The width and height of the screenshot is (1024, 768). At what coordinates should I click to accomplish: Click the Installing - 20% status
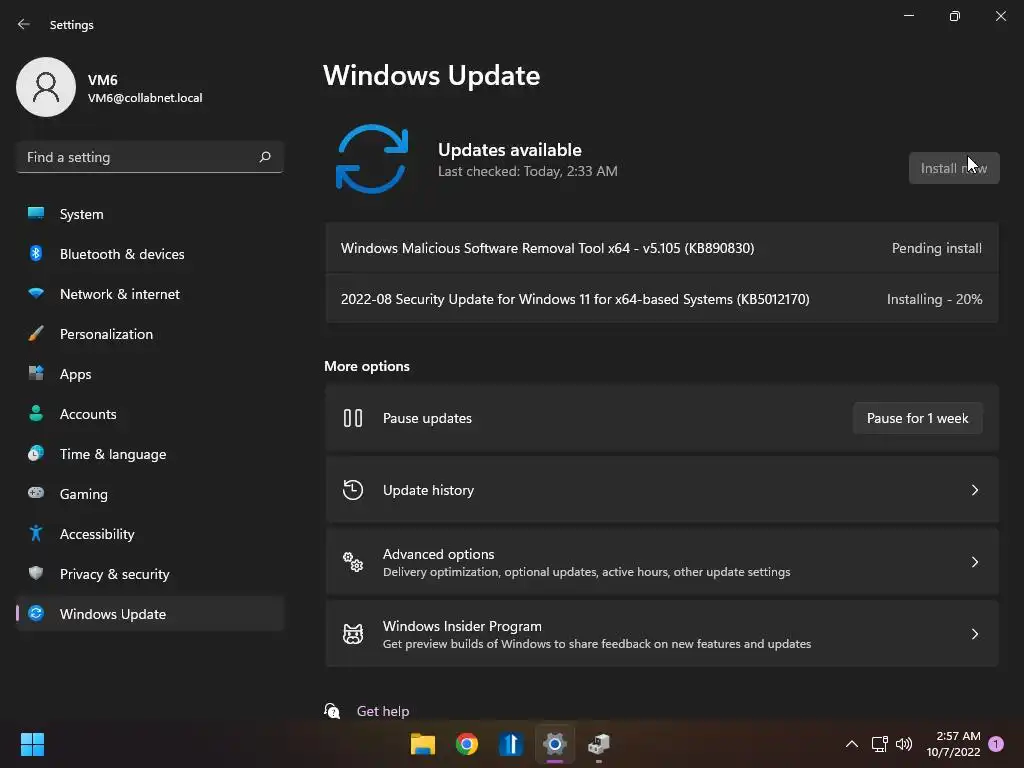pos(934,299)
